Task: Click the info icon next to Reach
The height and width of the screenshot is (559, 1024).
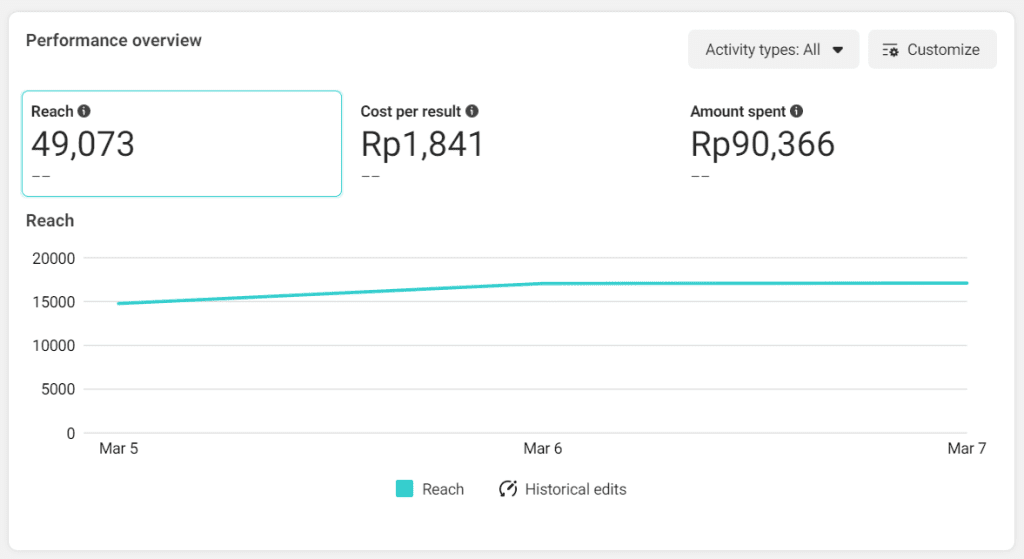Action: [x=84, y=112]
